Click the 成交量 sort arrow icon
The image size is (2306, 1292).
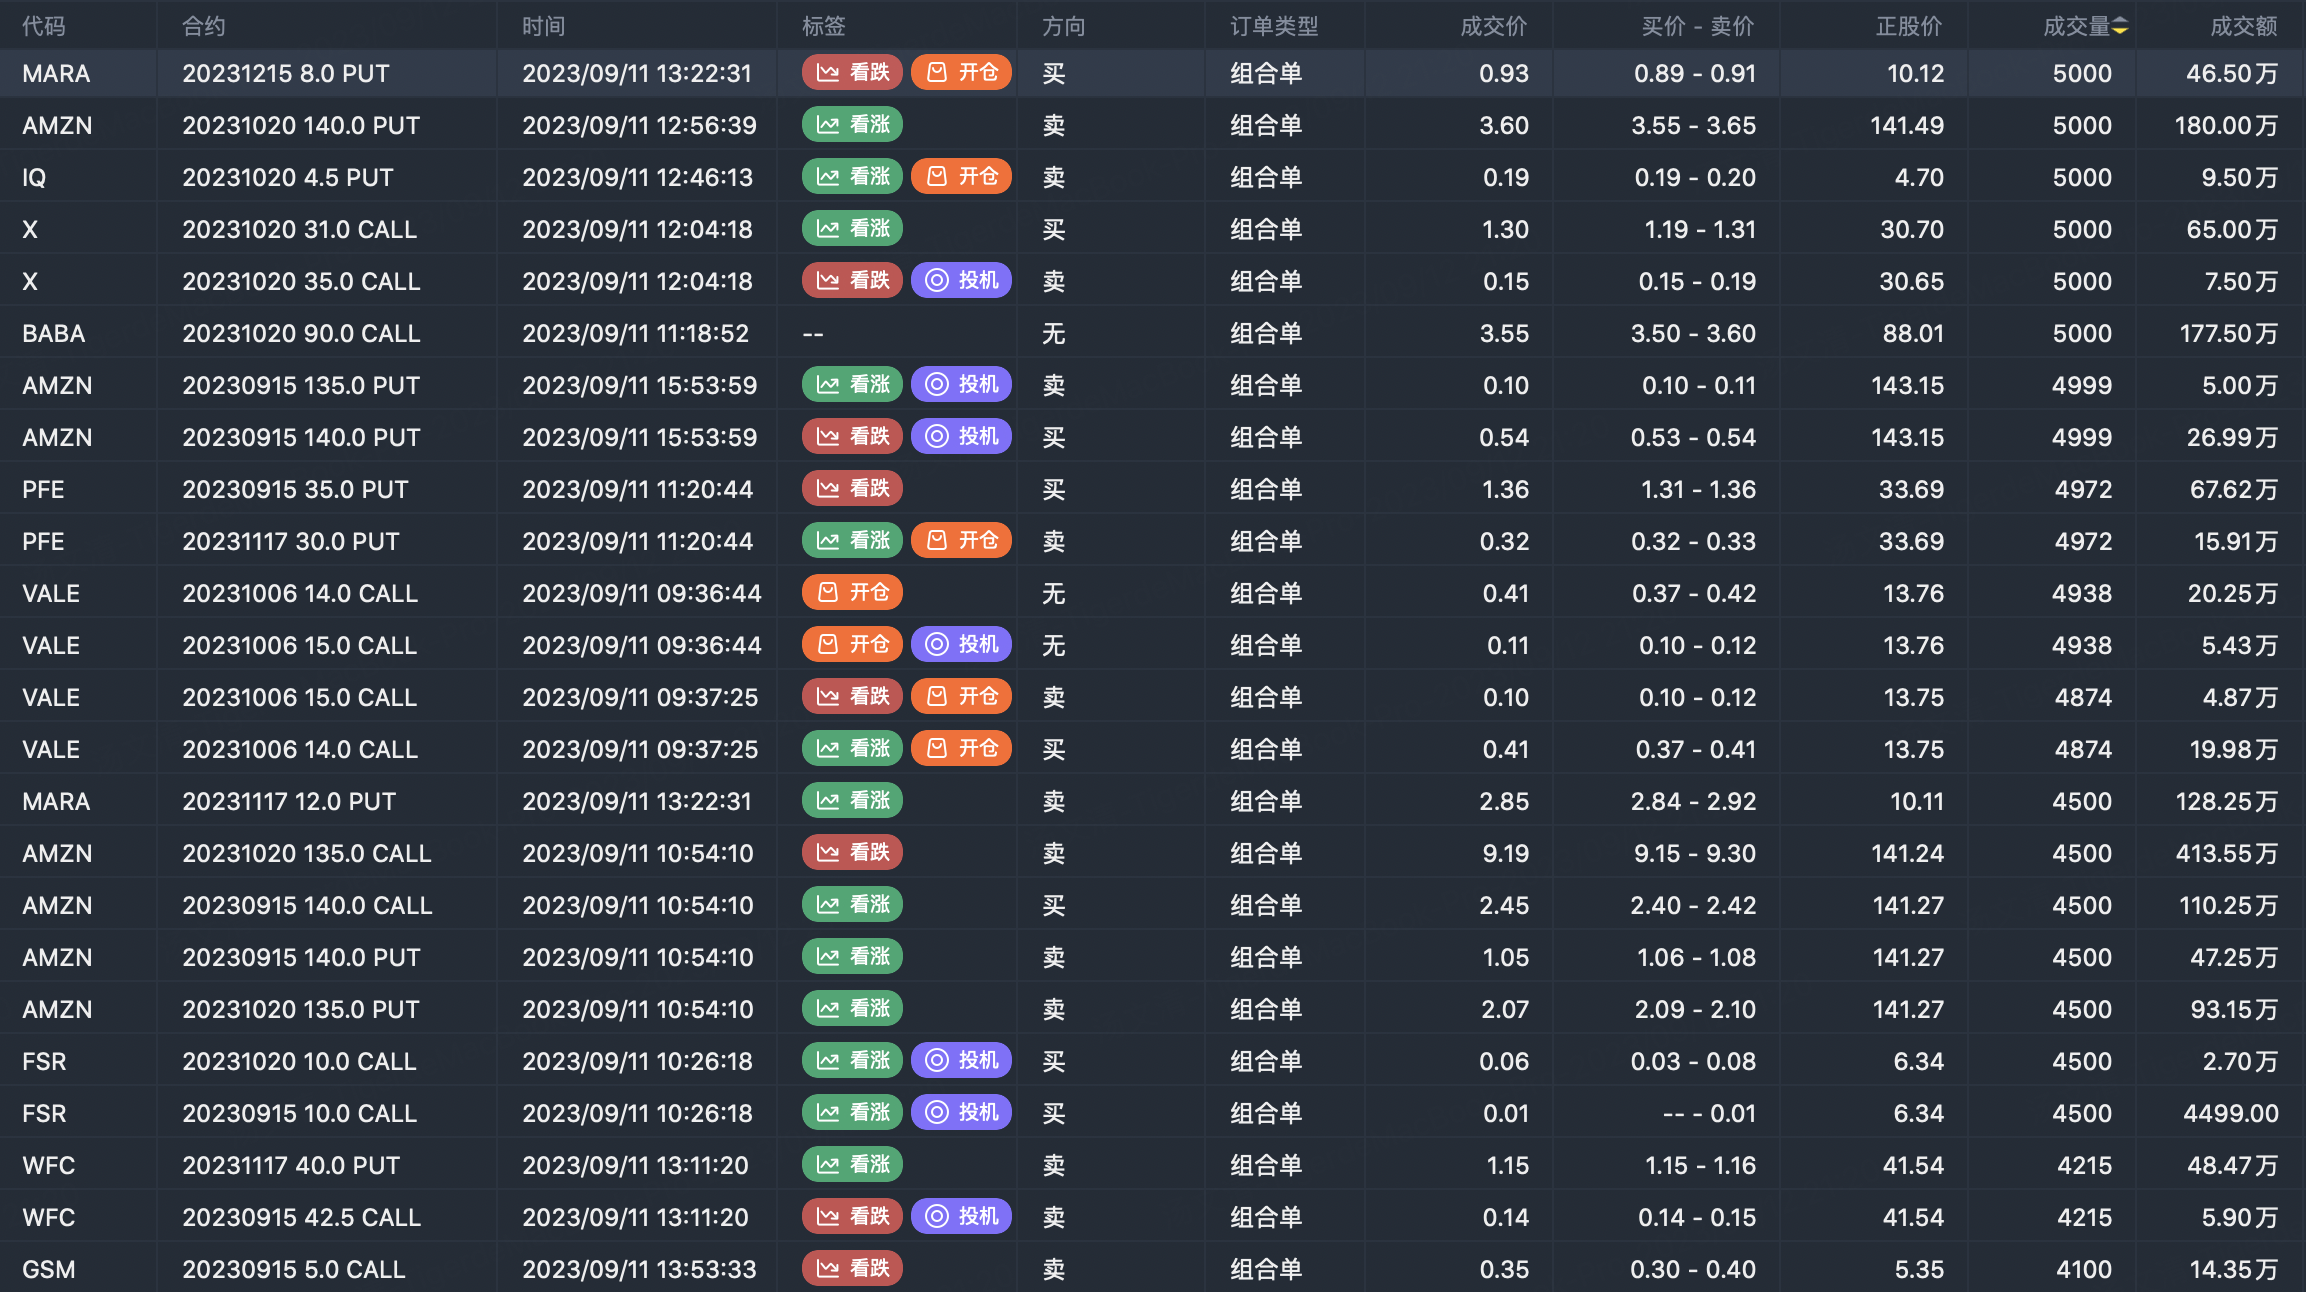[2119, 27]
